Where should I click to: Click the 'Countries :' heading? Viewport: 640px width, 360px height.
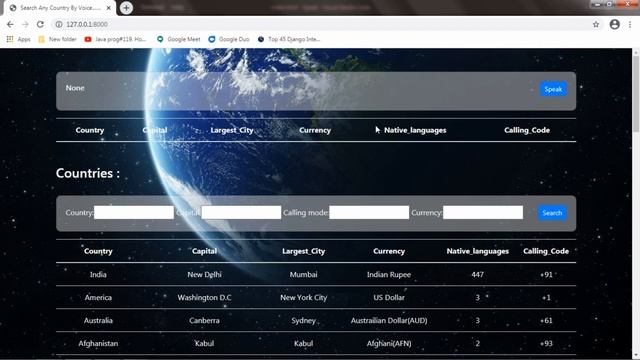tap(88, 173)
